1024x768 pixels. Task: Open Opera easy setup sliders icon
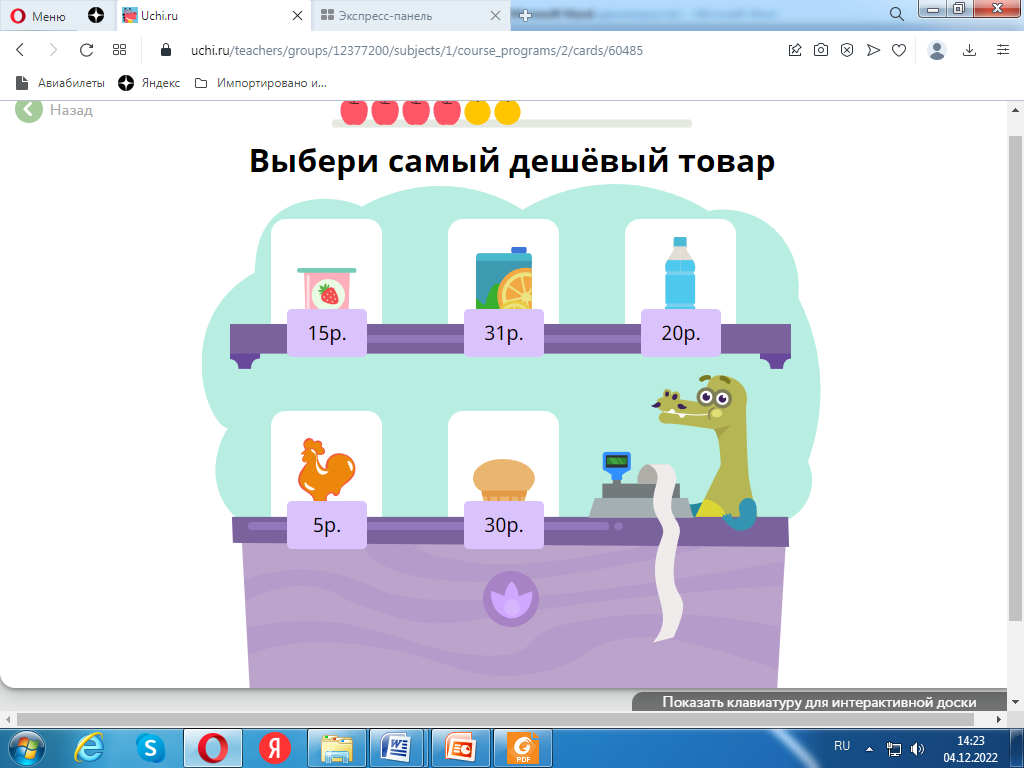[1003, 50]
